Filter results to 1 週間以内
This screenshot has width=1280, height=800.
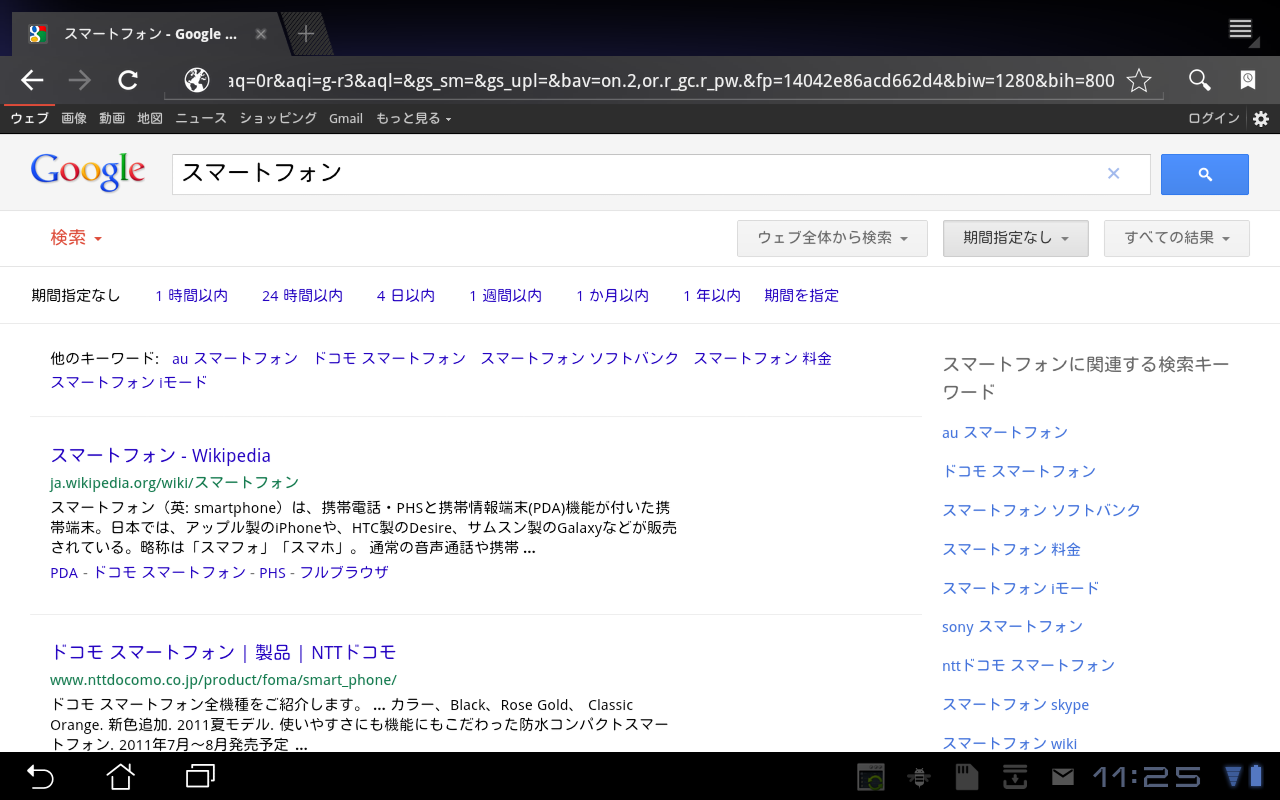tap(505, 295)
